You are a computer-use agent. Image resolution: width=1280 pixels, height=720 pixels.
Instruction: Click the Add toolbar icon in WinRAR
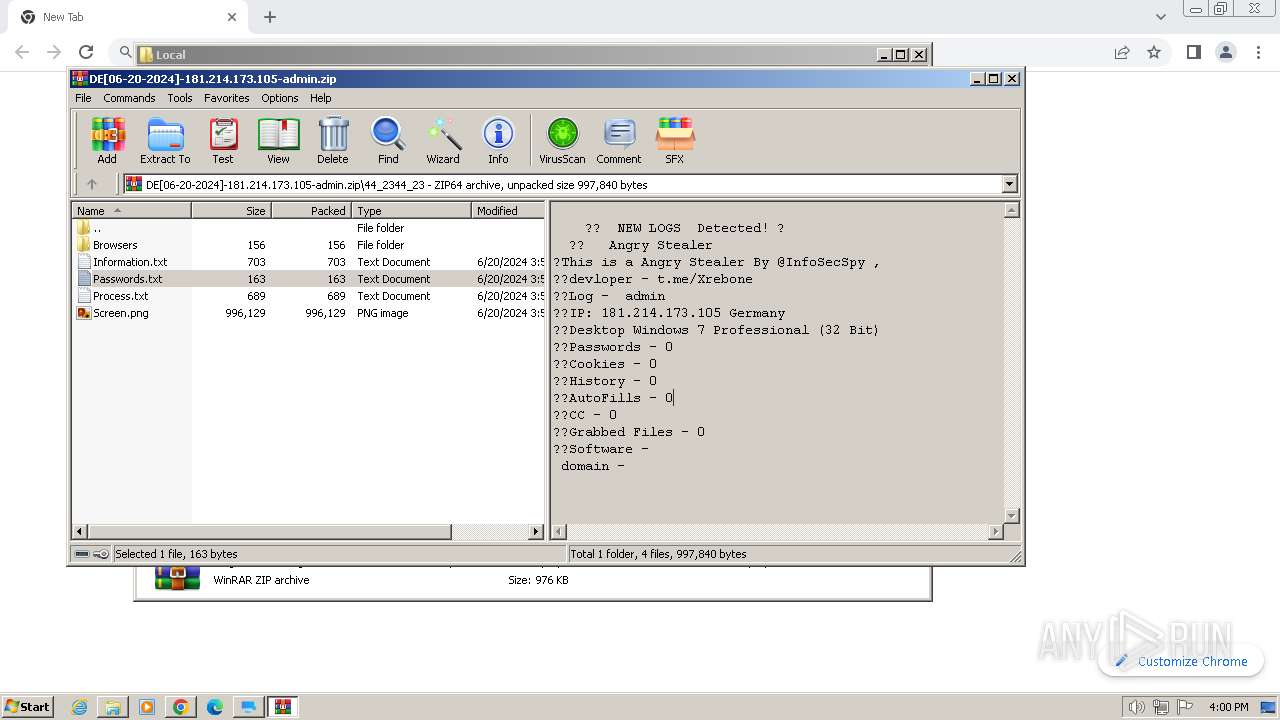point(107,141)
